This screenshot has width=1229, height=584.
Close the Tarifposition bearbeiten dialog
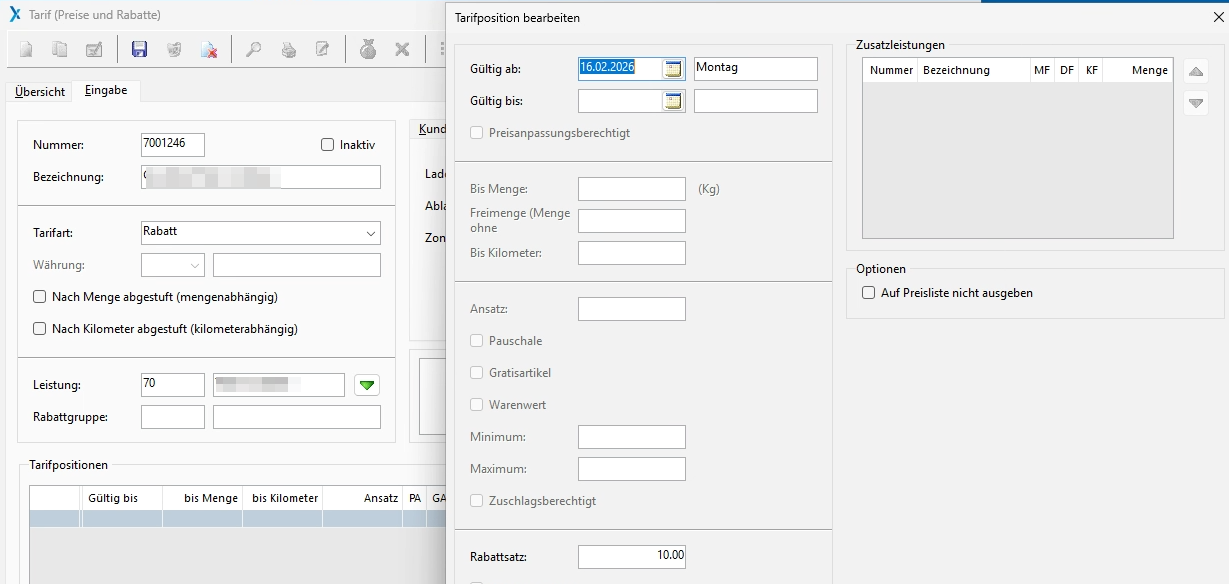[1217, 17]
